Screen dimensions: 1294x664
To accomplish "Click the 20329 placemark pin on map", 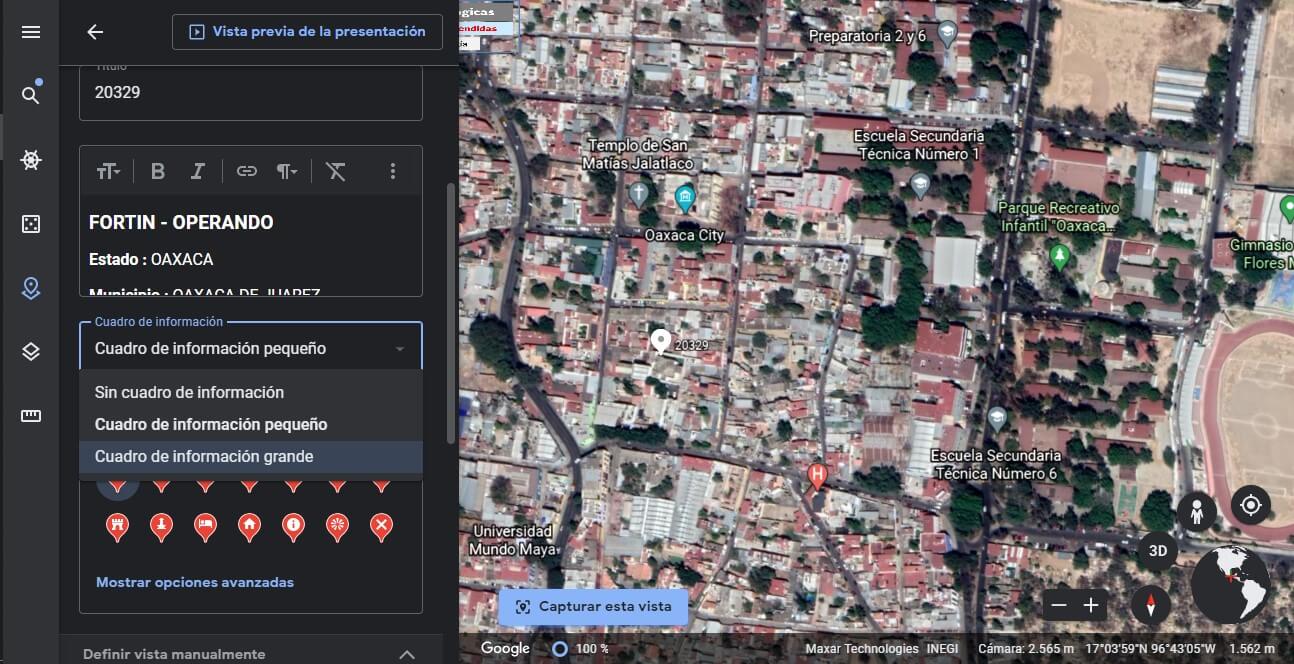I will point(660,342).
